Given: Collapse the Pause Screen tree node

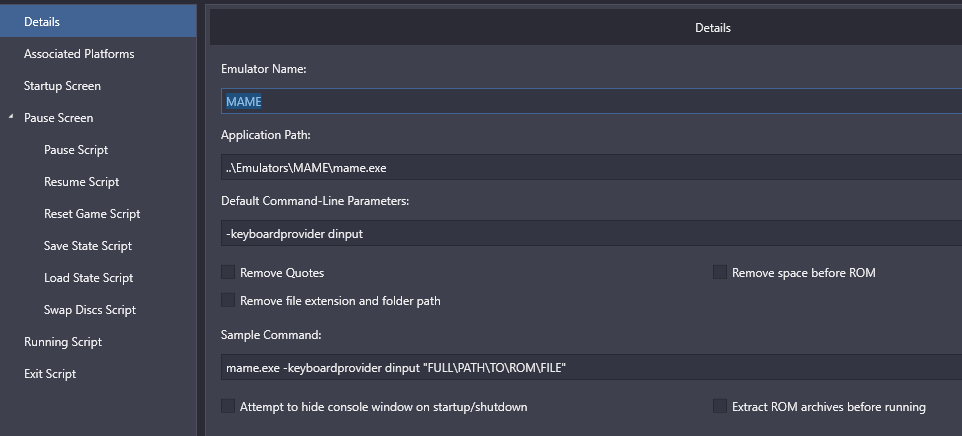Looking at the screenshot, I should pyautogui.click(x=11, y=118).
